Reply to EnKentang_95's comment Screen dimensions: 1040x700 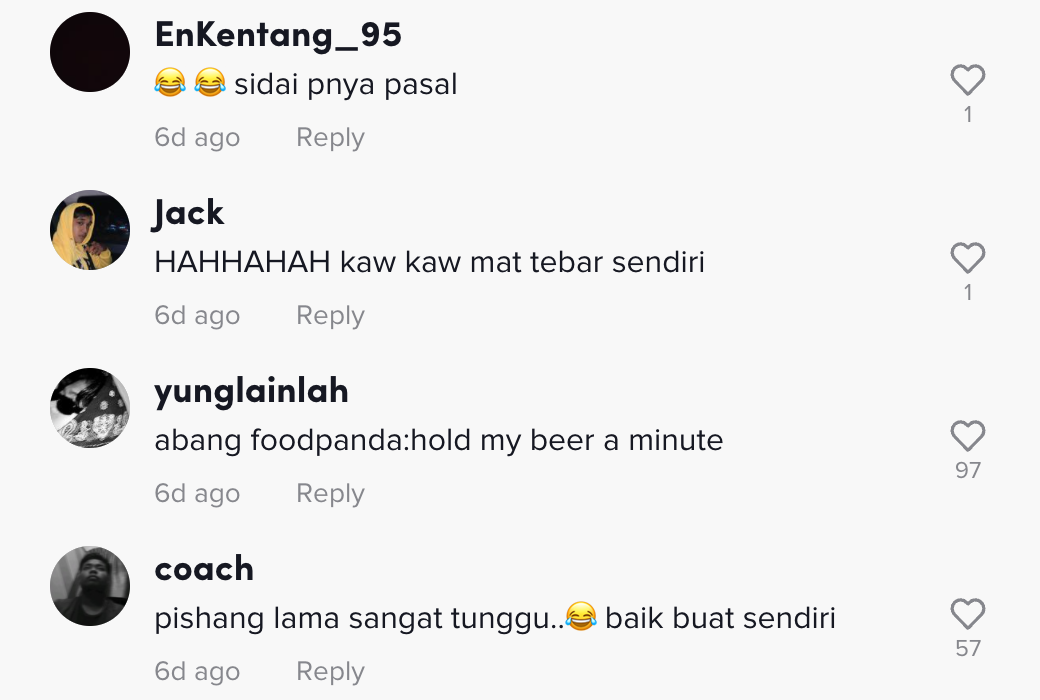[x=330, y=138]
